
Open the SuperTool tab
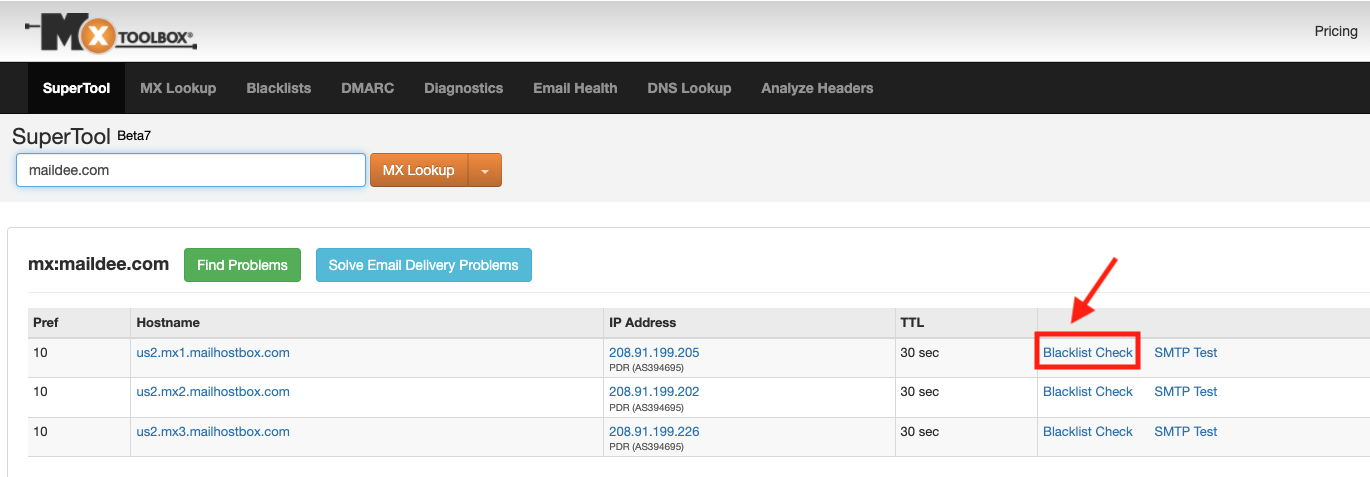click(x=77, y=88)
